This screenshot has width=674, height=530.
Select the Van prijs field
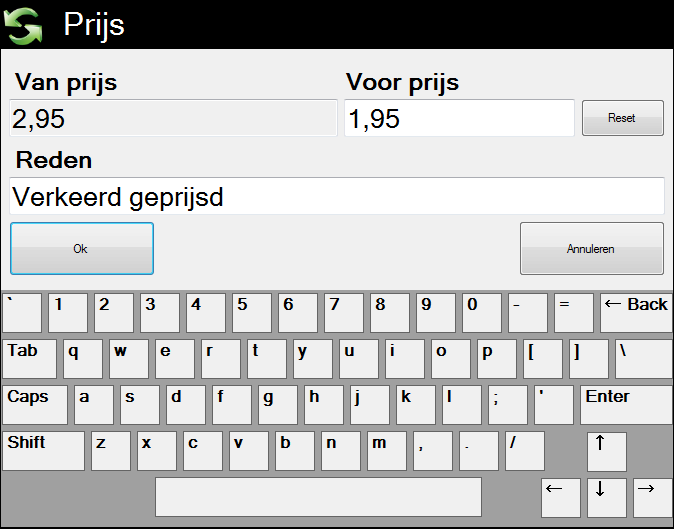click(173, 118)
